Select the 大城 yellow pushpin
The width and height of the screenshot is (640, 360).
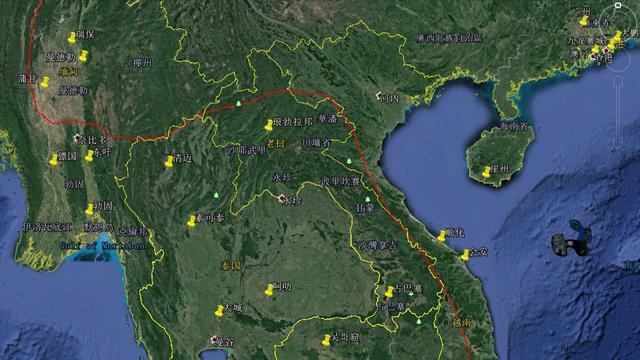pyautogui.click(x=219, y=311)
